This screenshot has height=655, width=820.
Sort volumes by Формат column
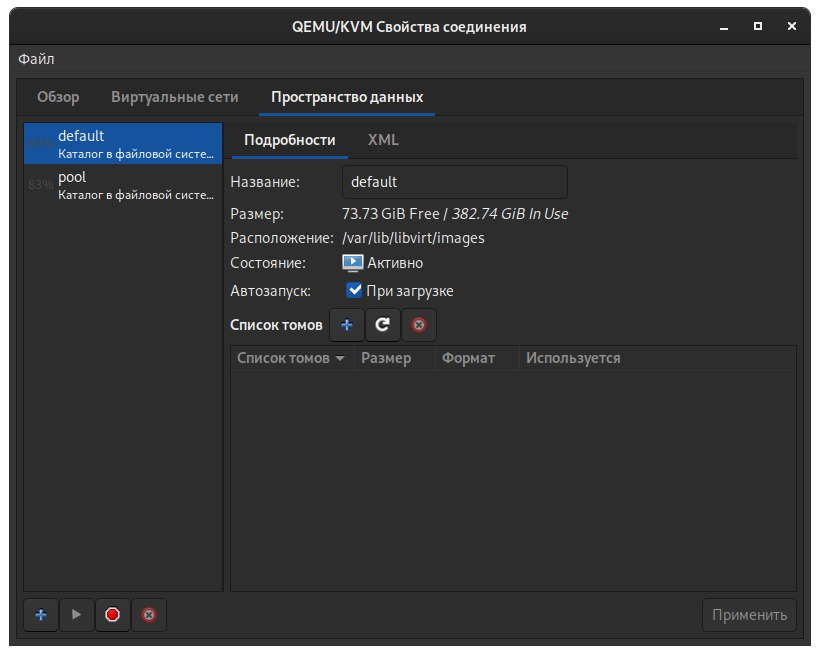point(477,358)
